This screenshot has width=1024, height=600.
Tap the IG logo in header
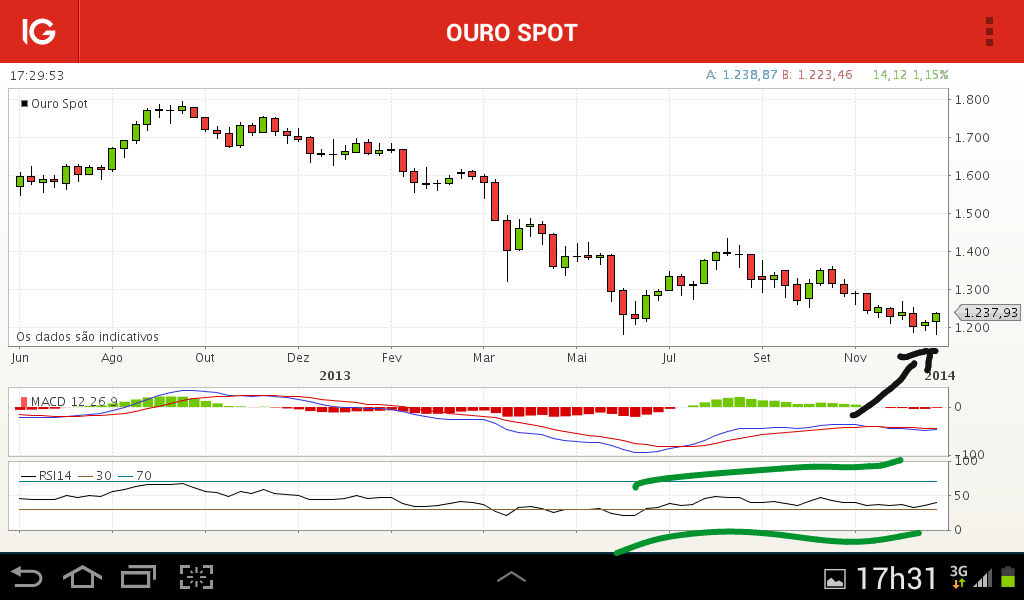click(x=39, y=31)
